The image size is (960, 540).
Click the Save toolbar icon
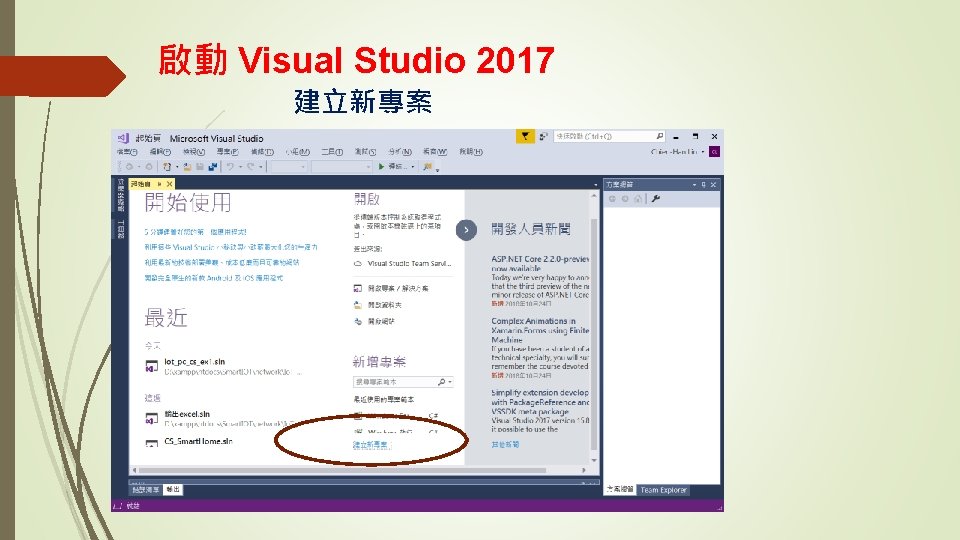point(200,167)
